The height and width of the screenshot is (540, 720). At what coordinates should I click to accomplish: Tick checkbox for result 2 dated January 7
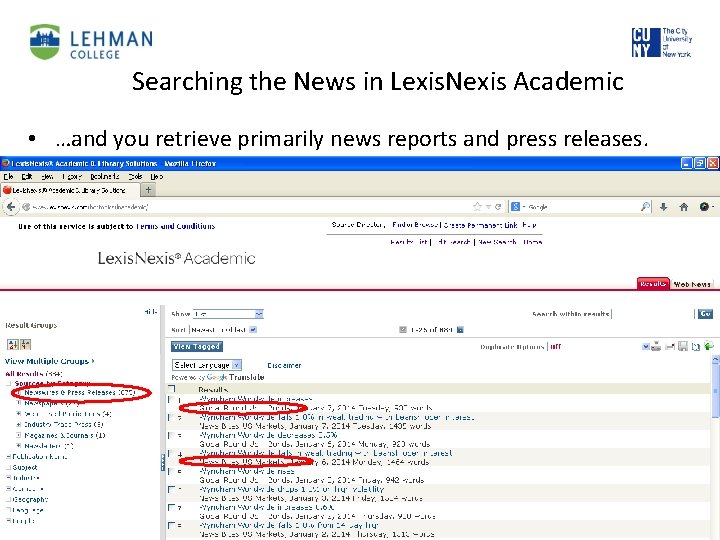[171, 418]
